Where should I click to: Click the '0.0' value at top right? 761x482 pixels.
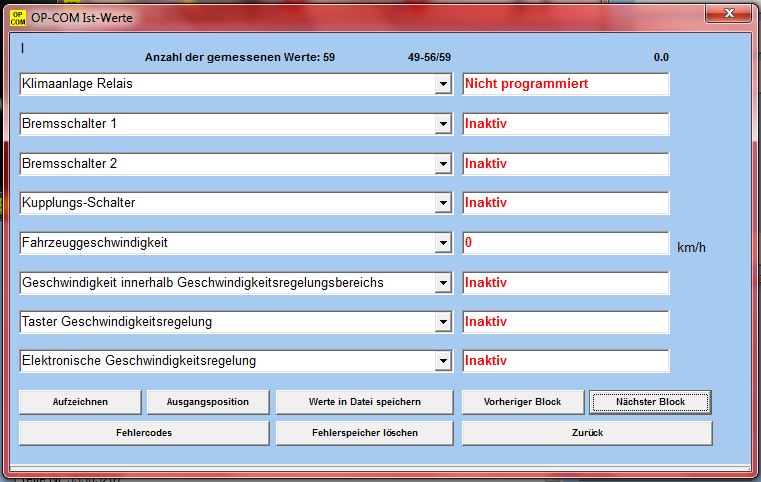tap(661, 57)
